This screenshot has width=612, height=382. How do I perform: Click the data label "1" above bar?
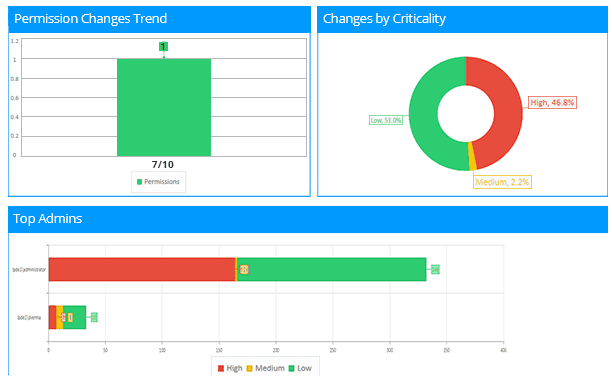(x=163, y=47)
